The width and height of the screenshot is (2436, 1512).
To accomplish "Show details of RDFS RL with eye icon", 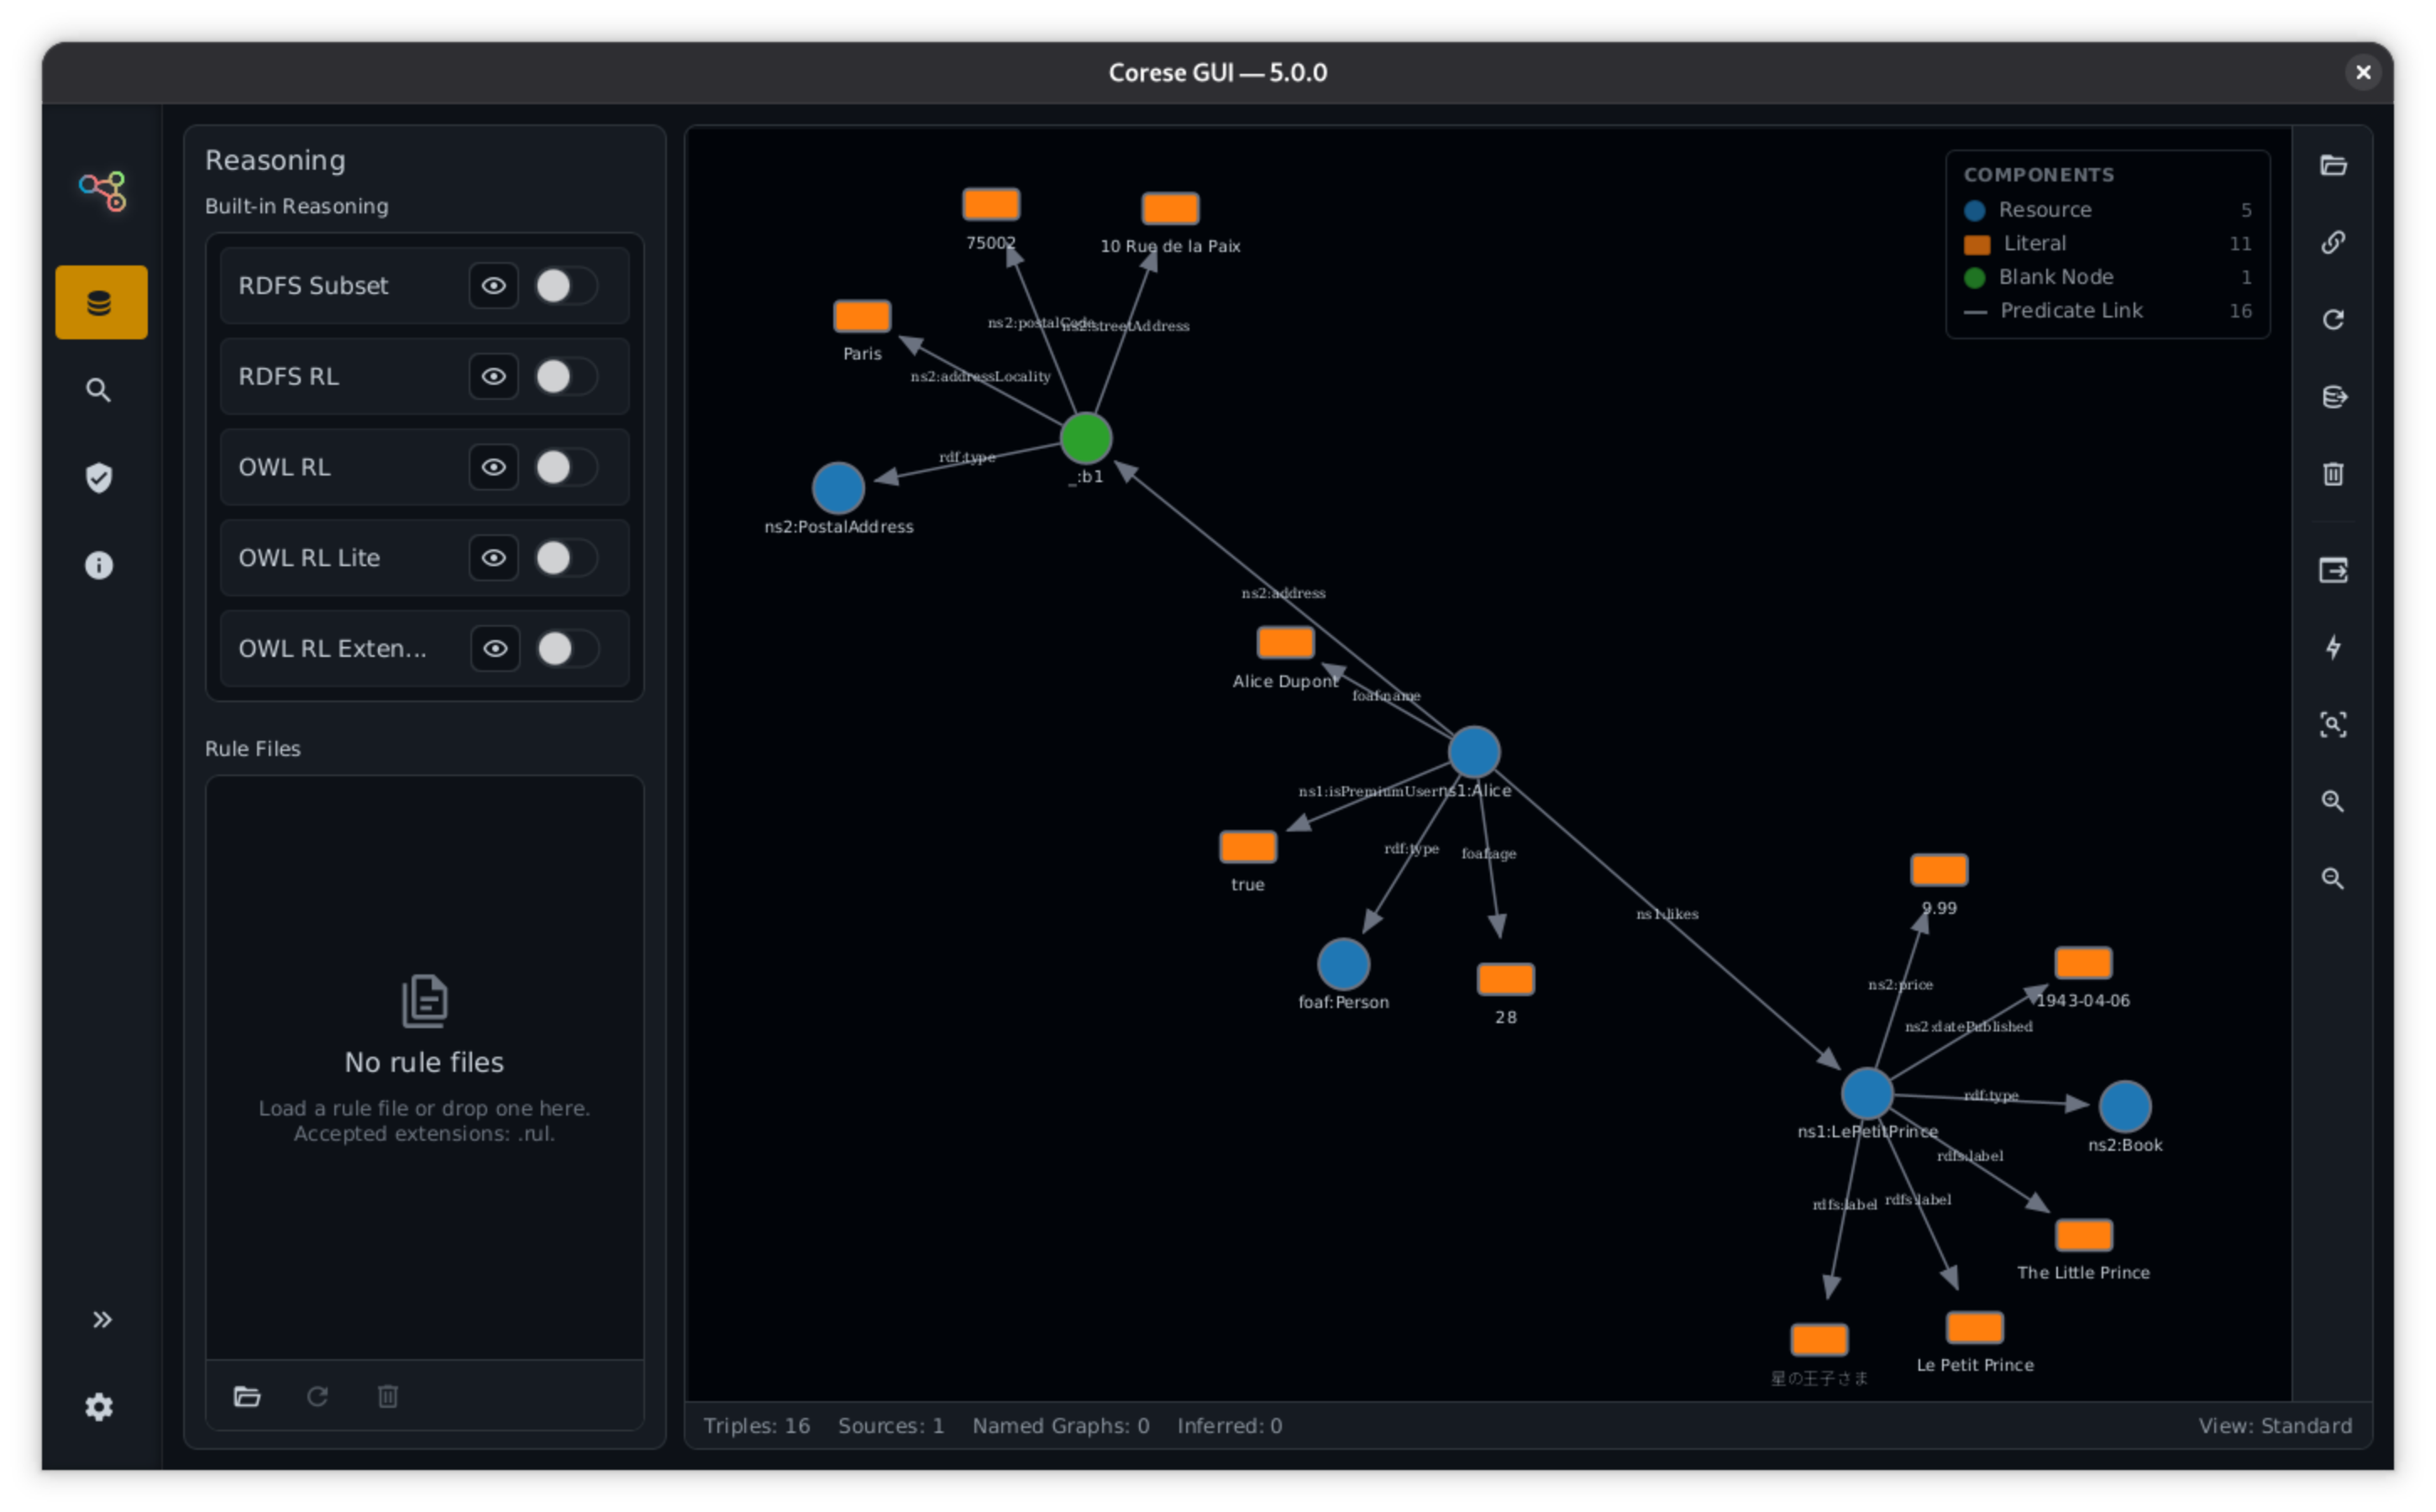I will 493,376.
